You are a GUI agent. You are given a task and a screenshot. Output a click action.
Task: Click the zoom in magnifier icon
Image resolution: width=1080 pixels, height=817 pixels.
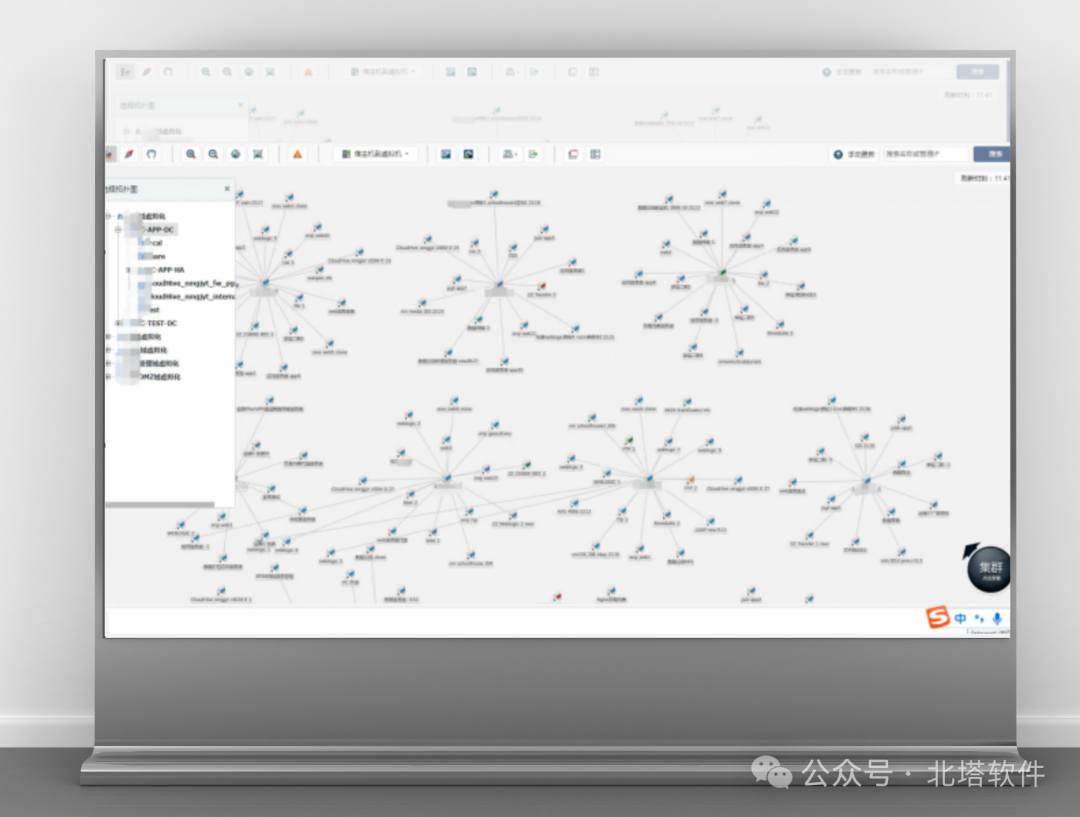click(191, 154)
